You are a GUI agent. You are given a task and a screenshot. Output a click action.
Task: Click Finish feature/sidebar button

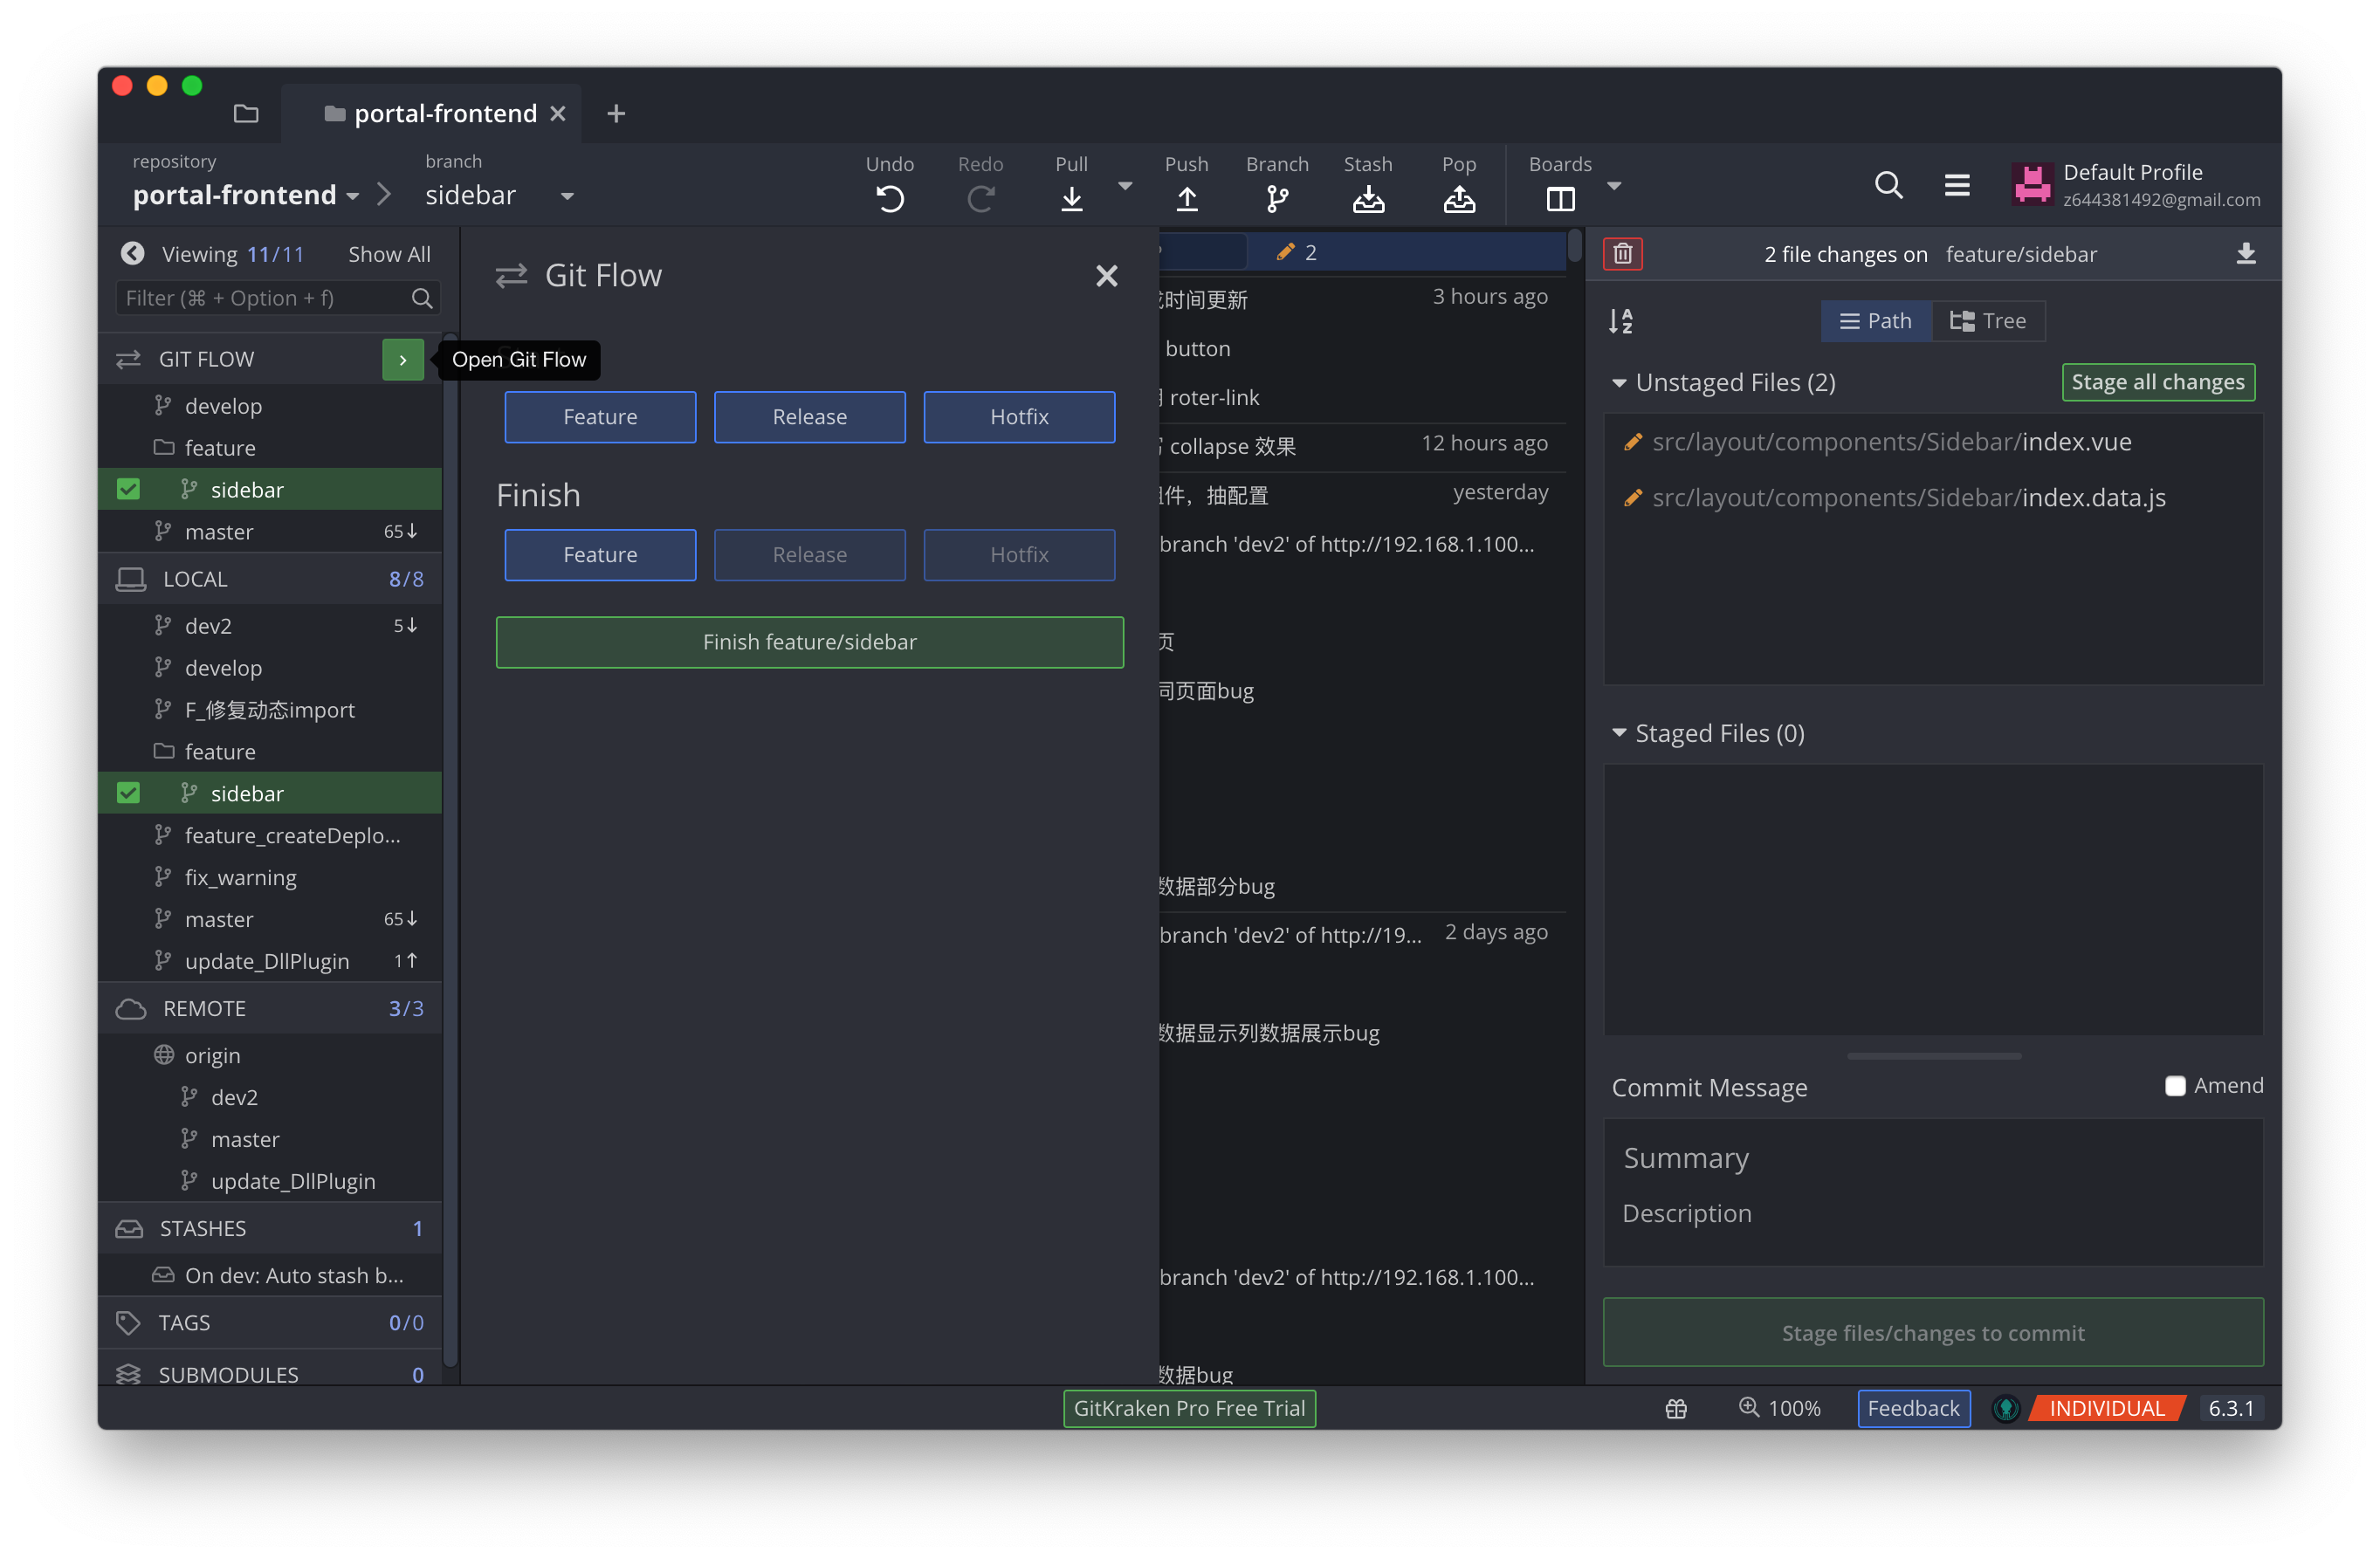click(x=809, y=642)
